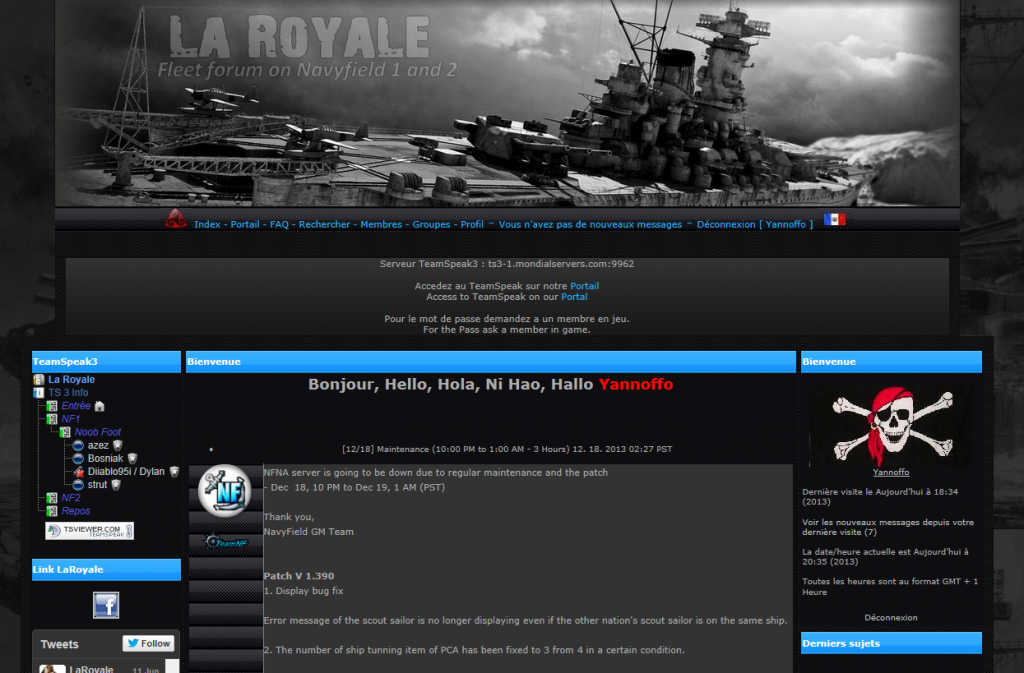Click the LaRoyale tweet author name
The image size is (1024, 673).
click(x=91, y=669)
